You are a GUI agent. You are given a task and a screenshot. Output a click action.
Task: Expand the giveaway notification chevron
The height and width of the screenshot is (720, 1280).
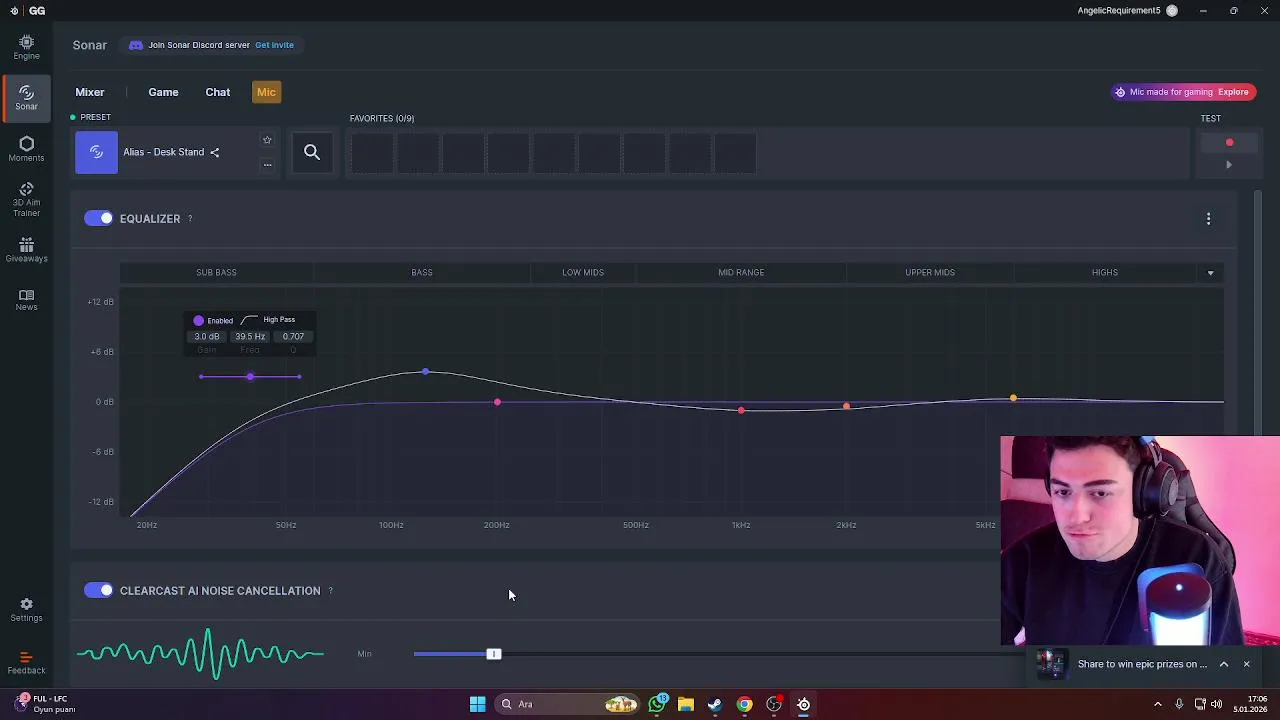1223,664
